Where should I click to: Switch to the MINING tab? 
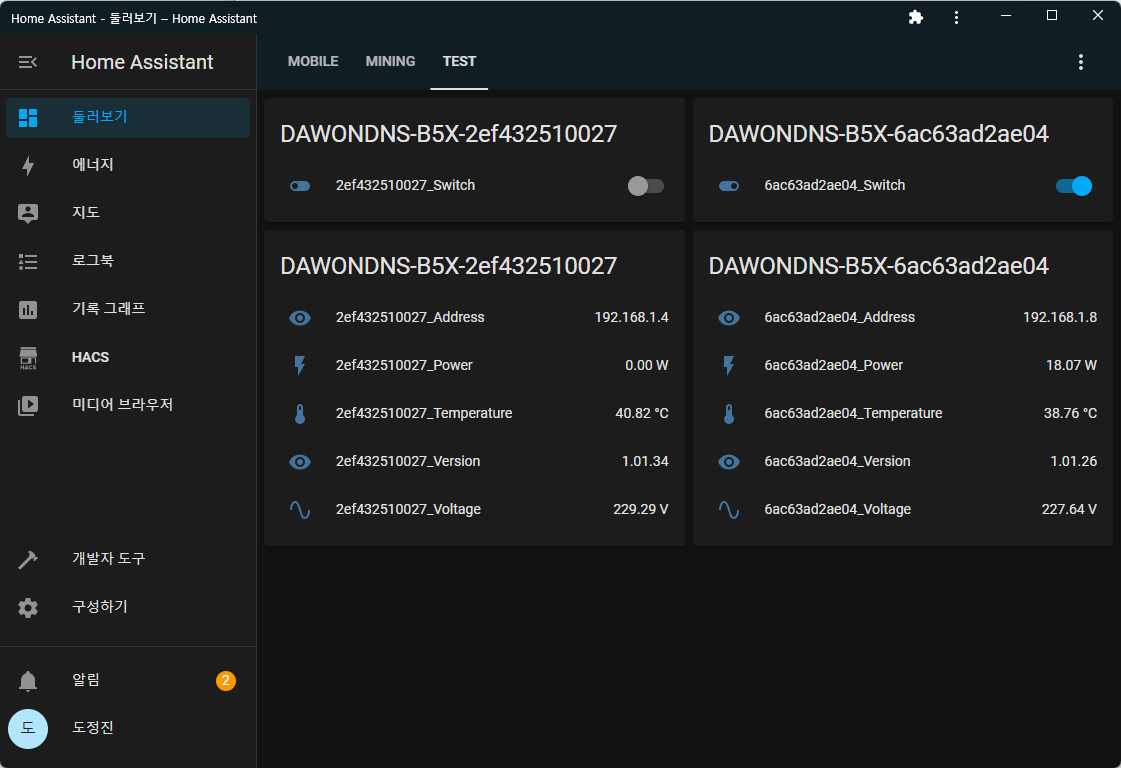pos(390,61)
